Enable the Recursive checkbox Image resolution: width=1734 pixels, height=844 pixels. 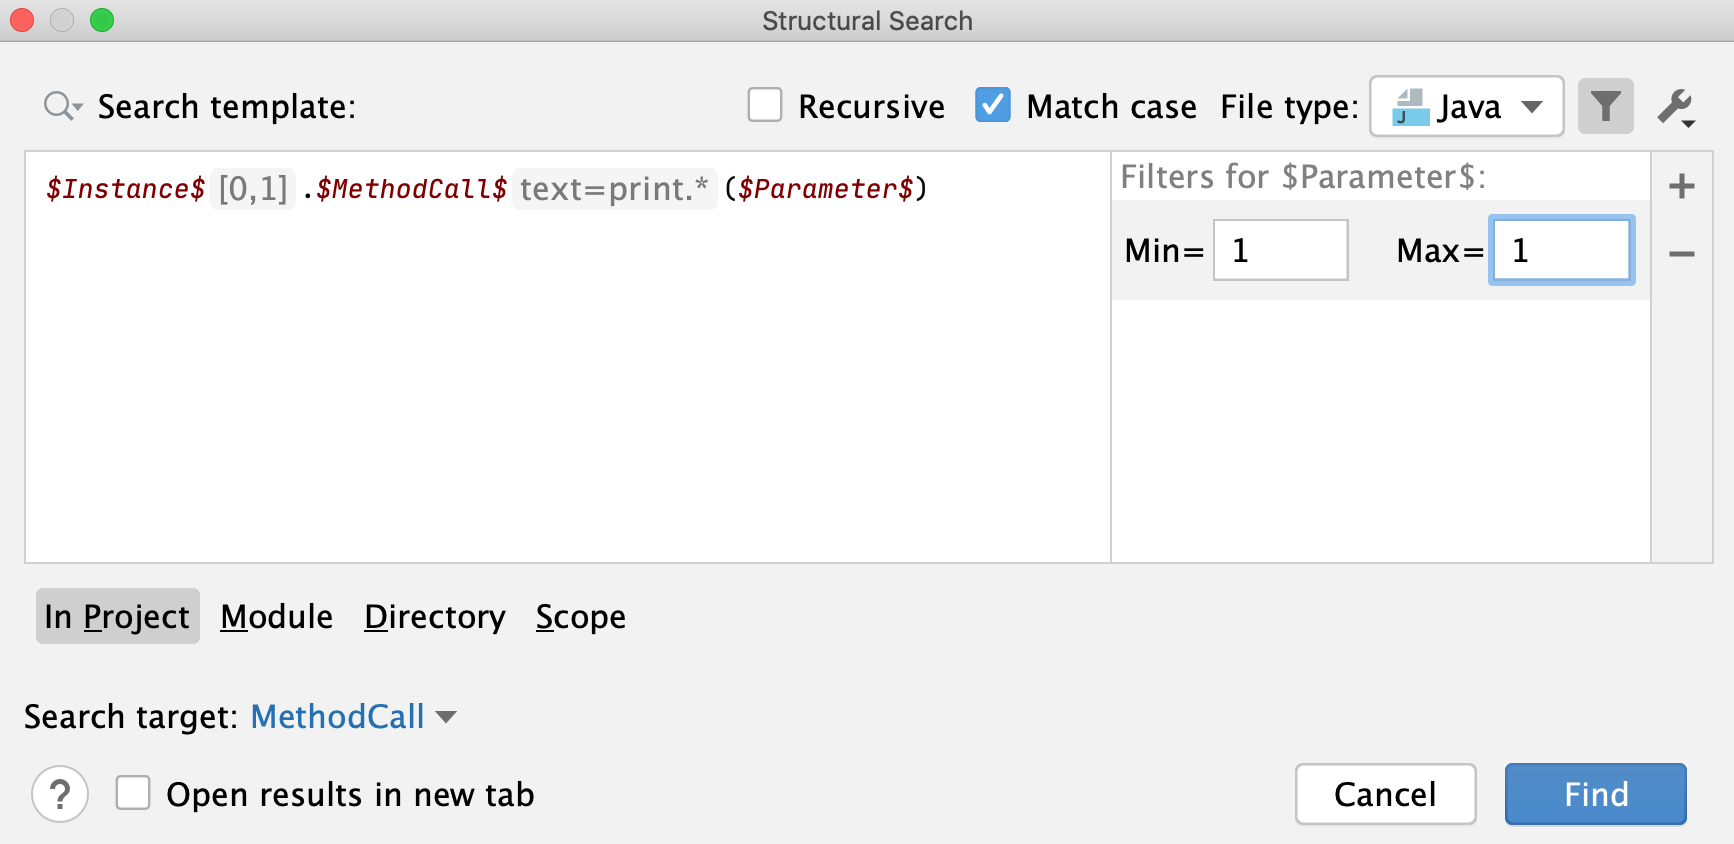pyautogui.click(x=765, y=105)
